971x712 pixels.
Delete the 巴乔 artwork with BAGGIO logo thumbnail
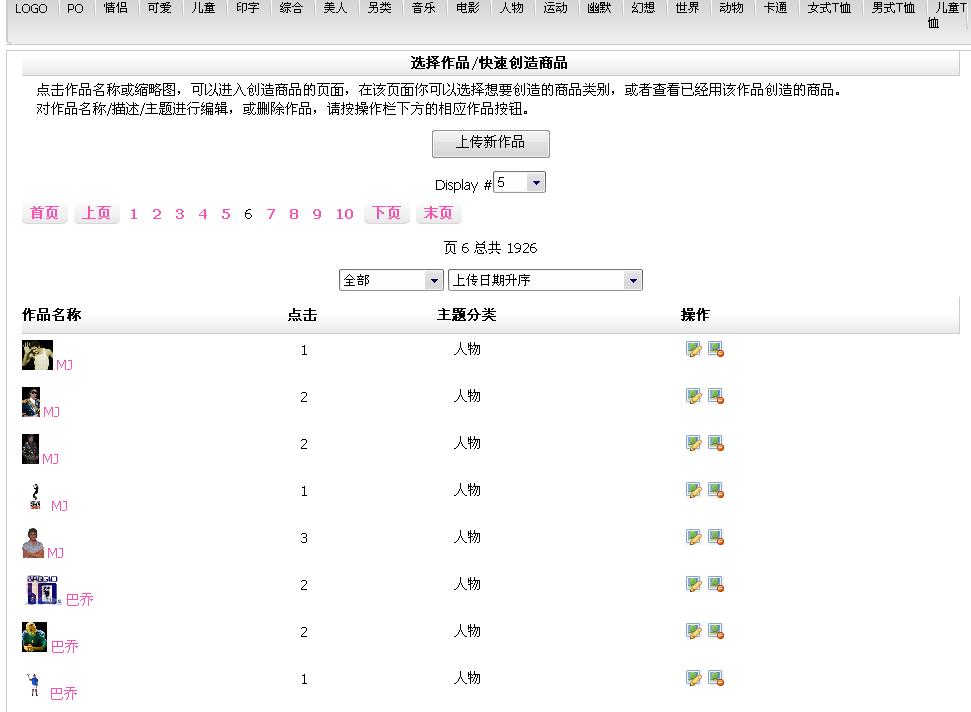[716, 584]
